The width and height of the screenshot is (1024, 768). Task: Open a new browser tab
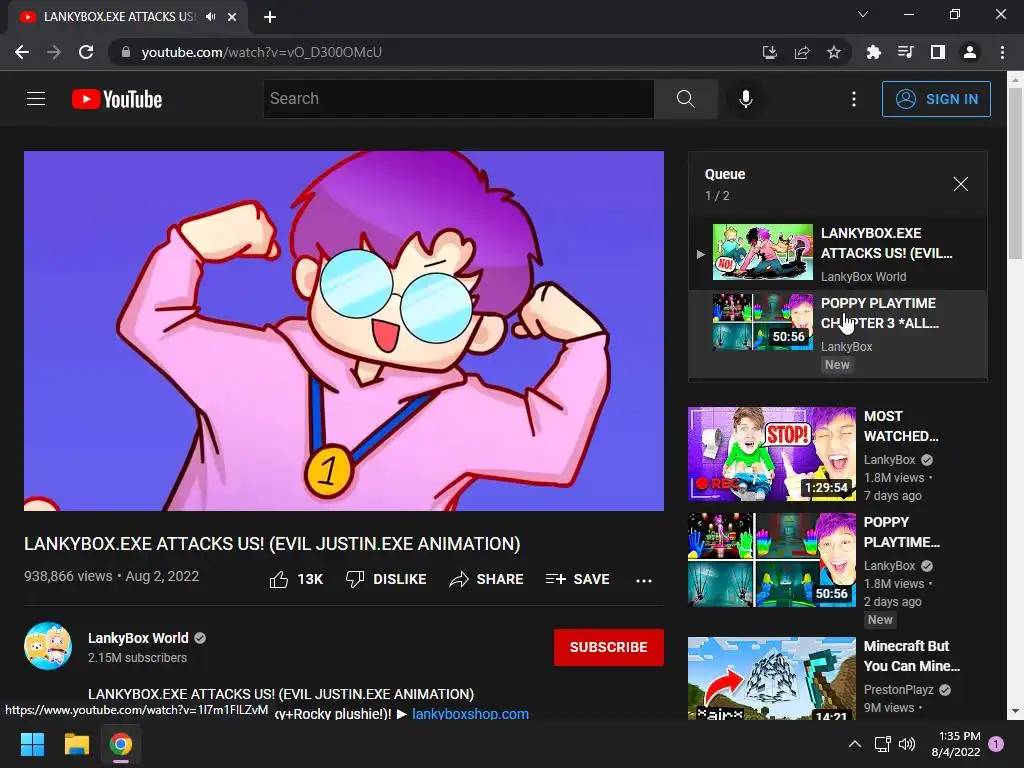(x=270, y=17)
